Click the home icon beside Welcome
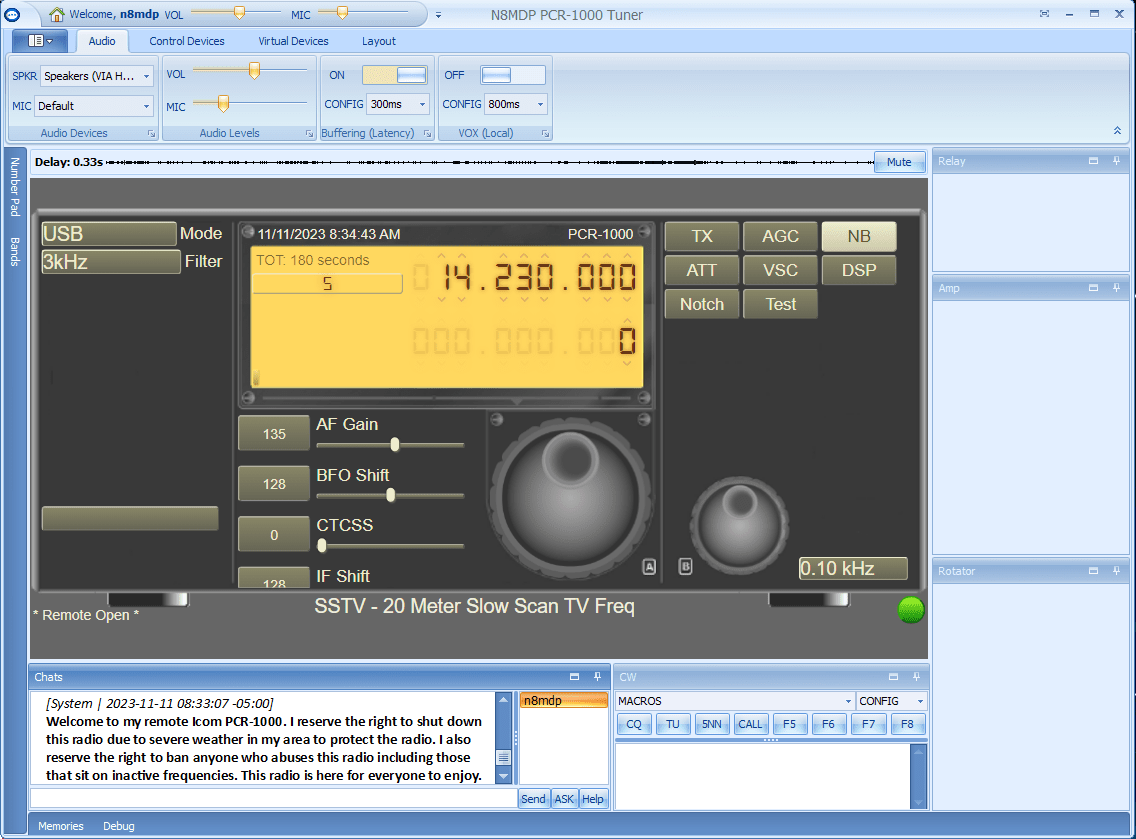The image size is (1136, 839). click(57, 14)
